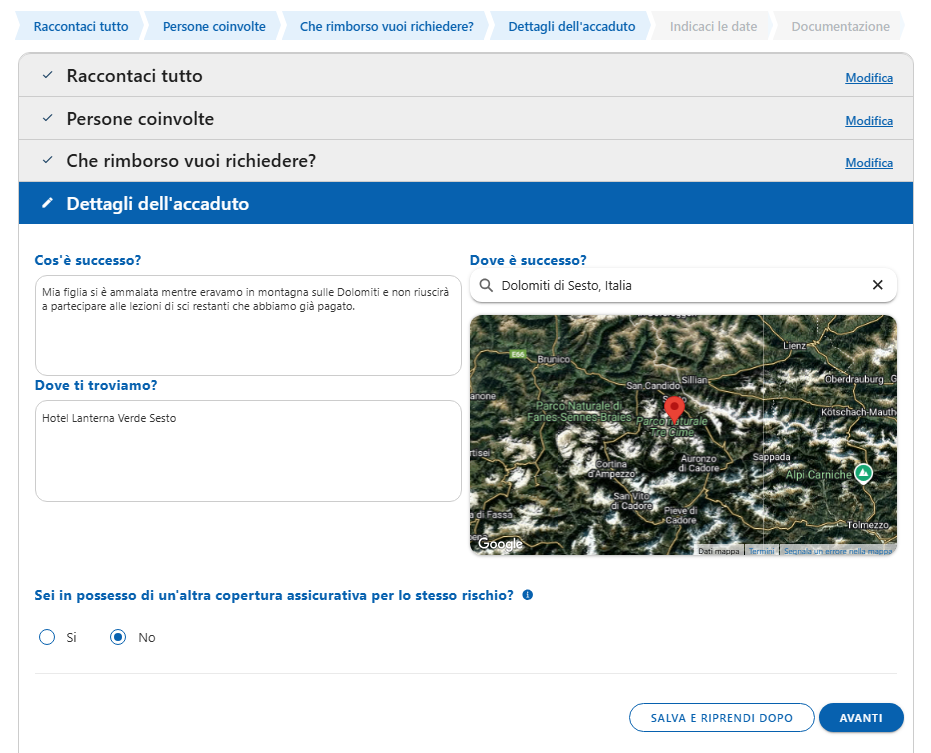The image size is (931, 753).
Task: Expand the 'Persone coinvolte' section
Action: tap(140, 119)
